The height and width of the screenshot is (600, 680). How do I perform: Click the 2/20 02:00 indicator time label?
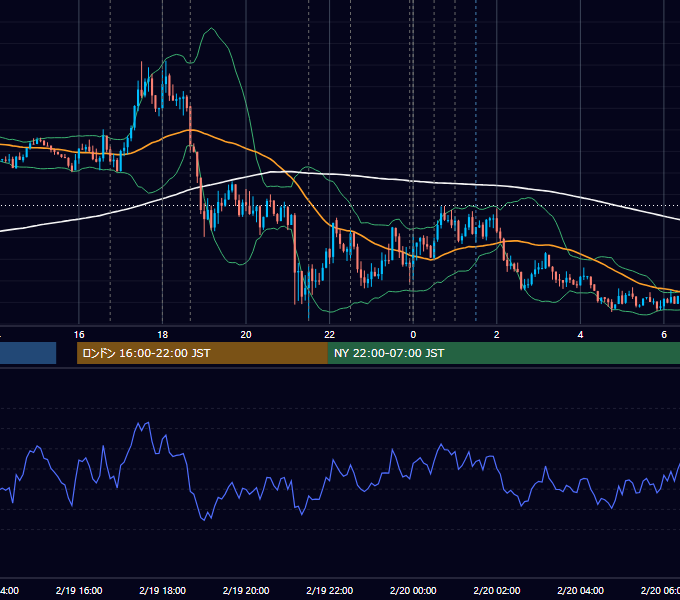[497, 590]
